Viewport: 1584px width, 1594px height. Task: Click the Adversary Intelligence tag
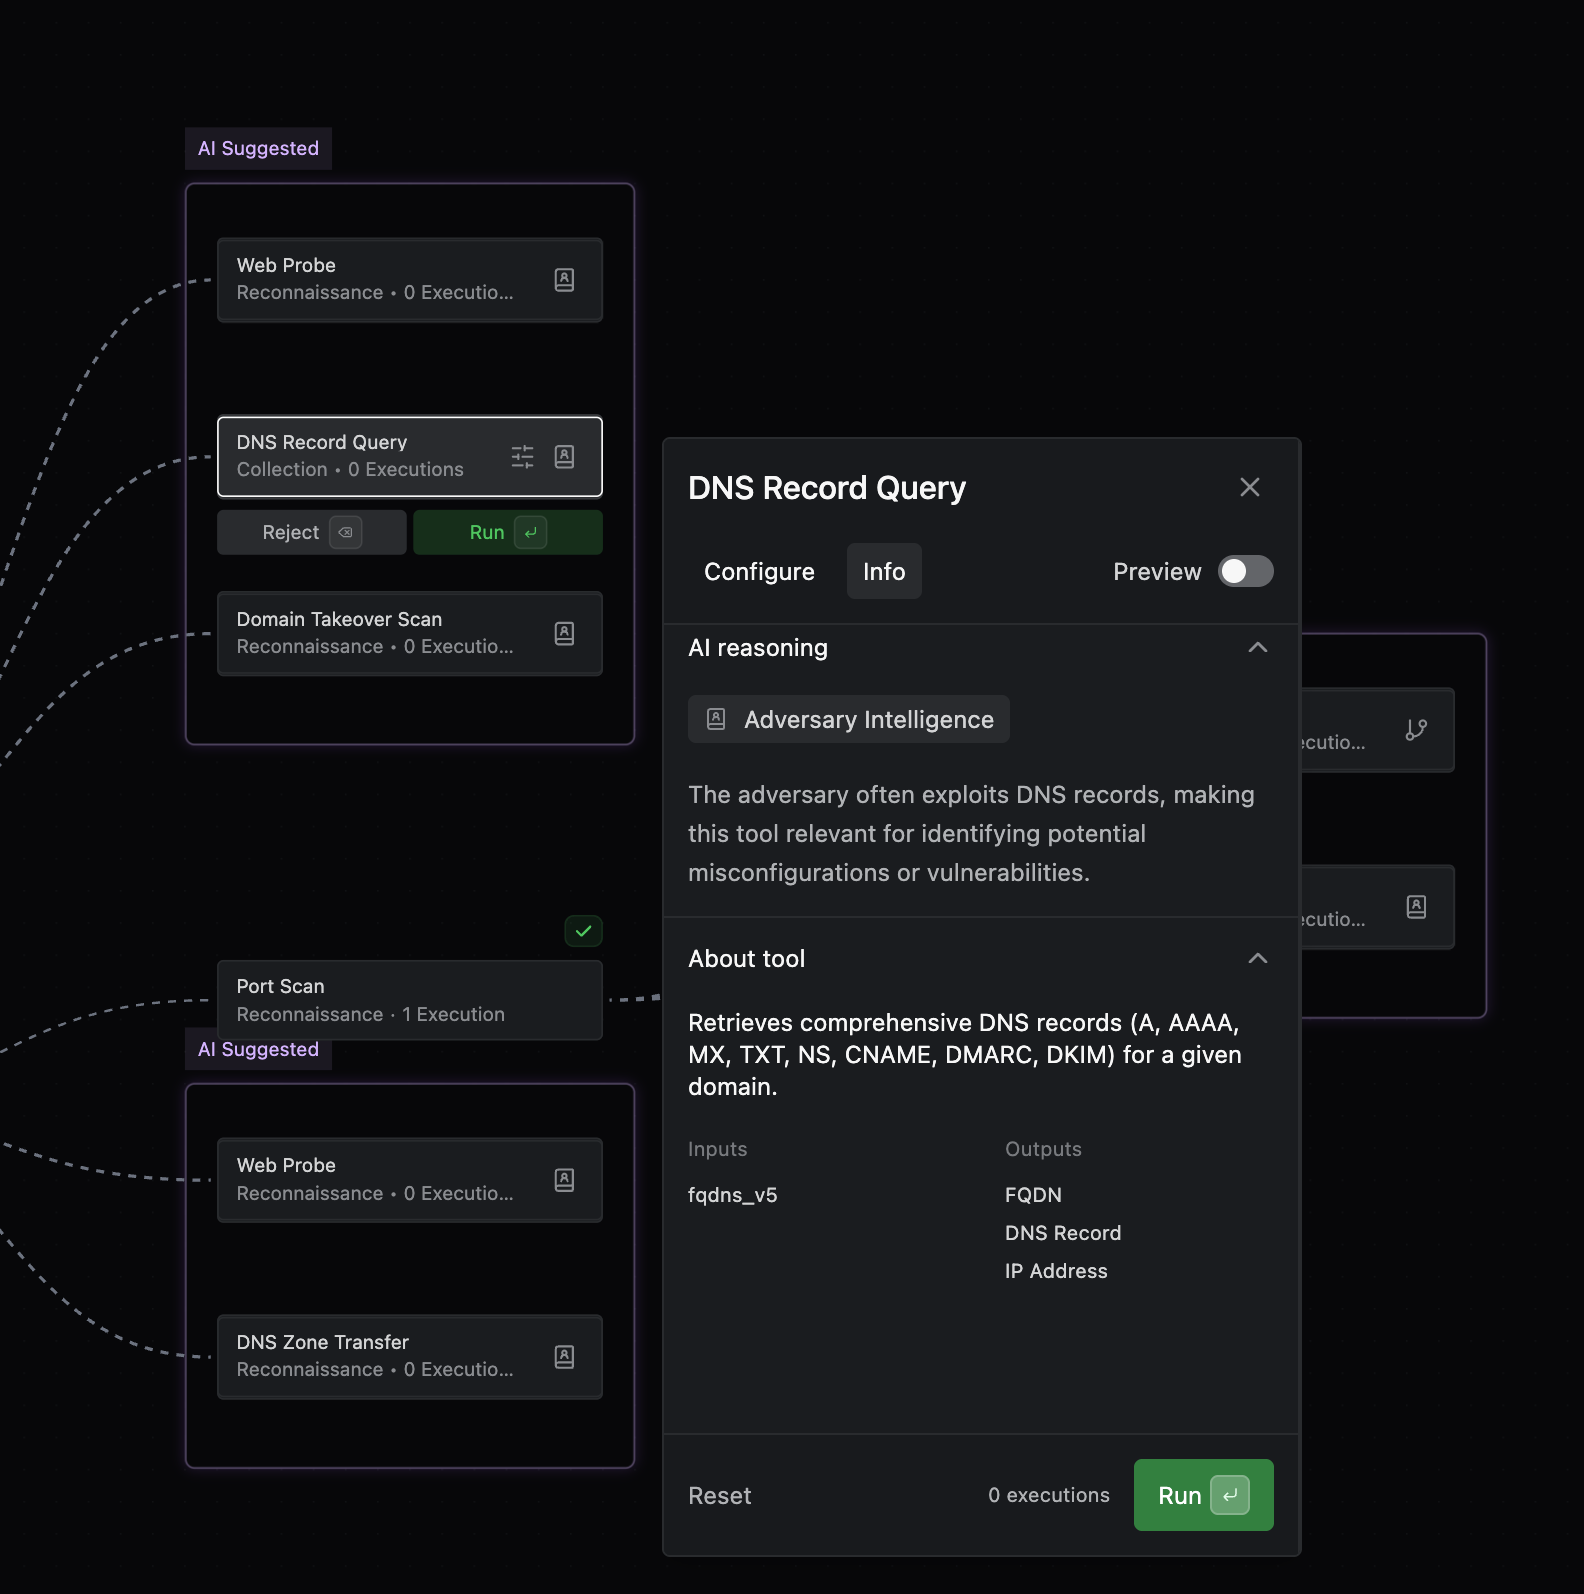[848, 719]
